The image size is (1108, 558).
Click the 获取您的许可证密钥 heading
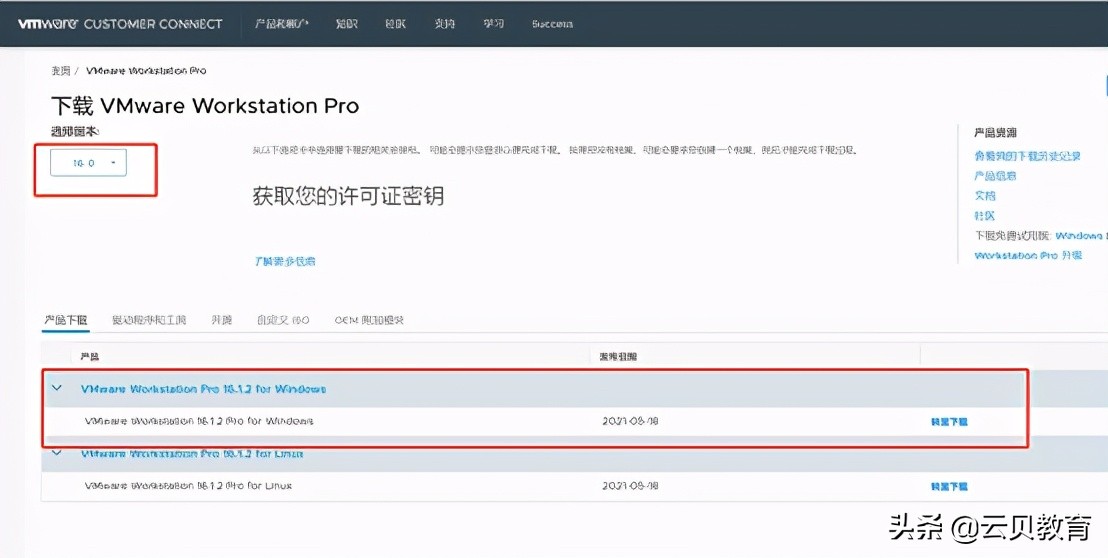[x=348, y=196]
